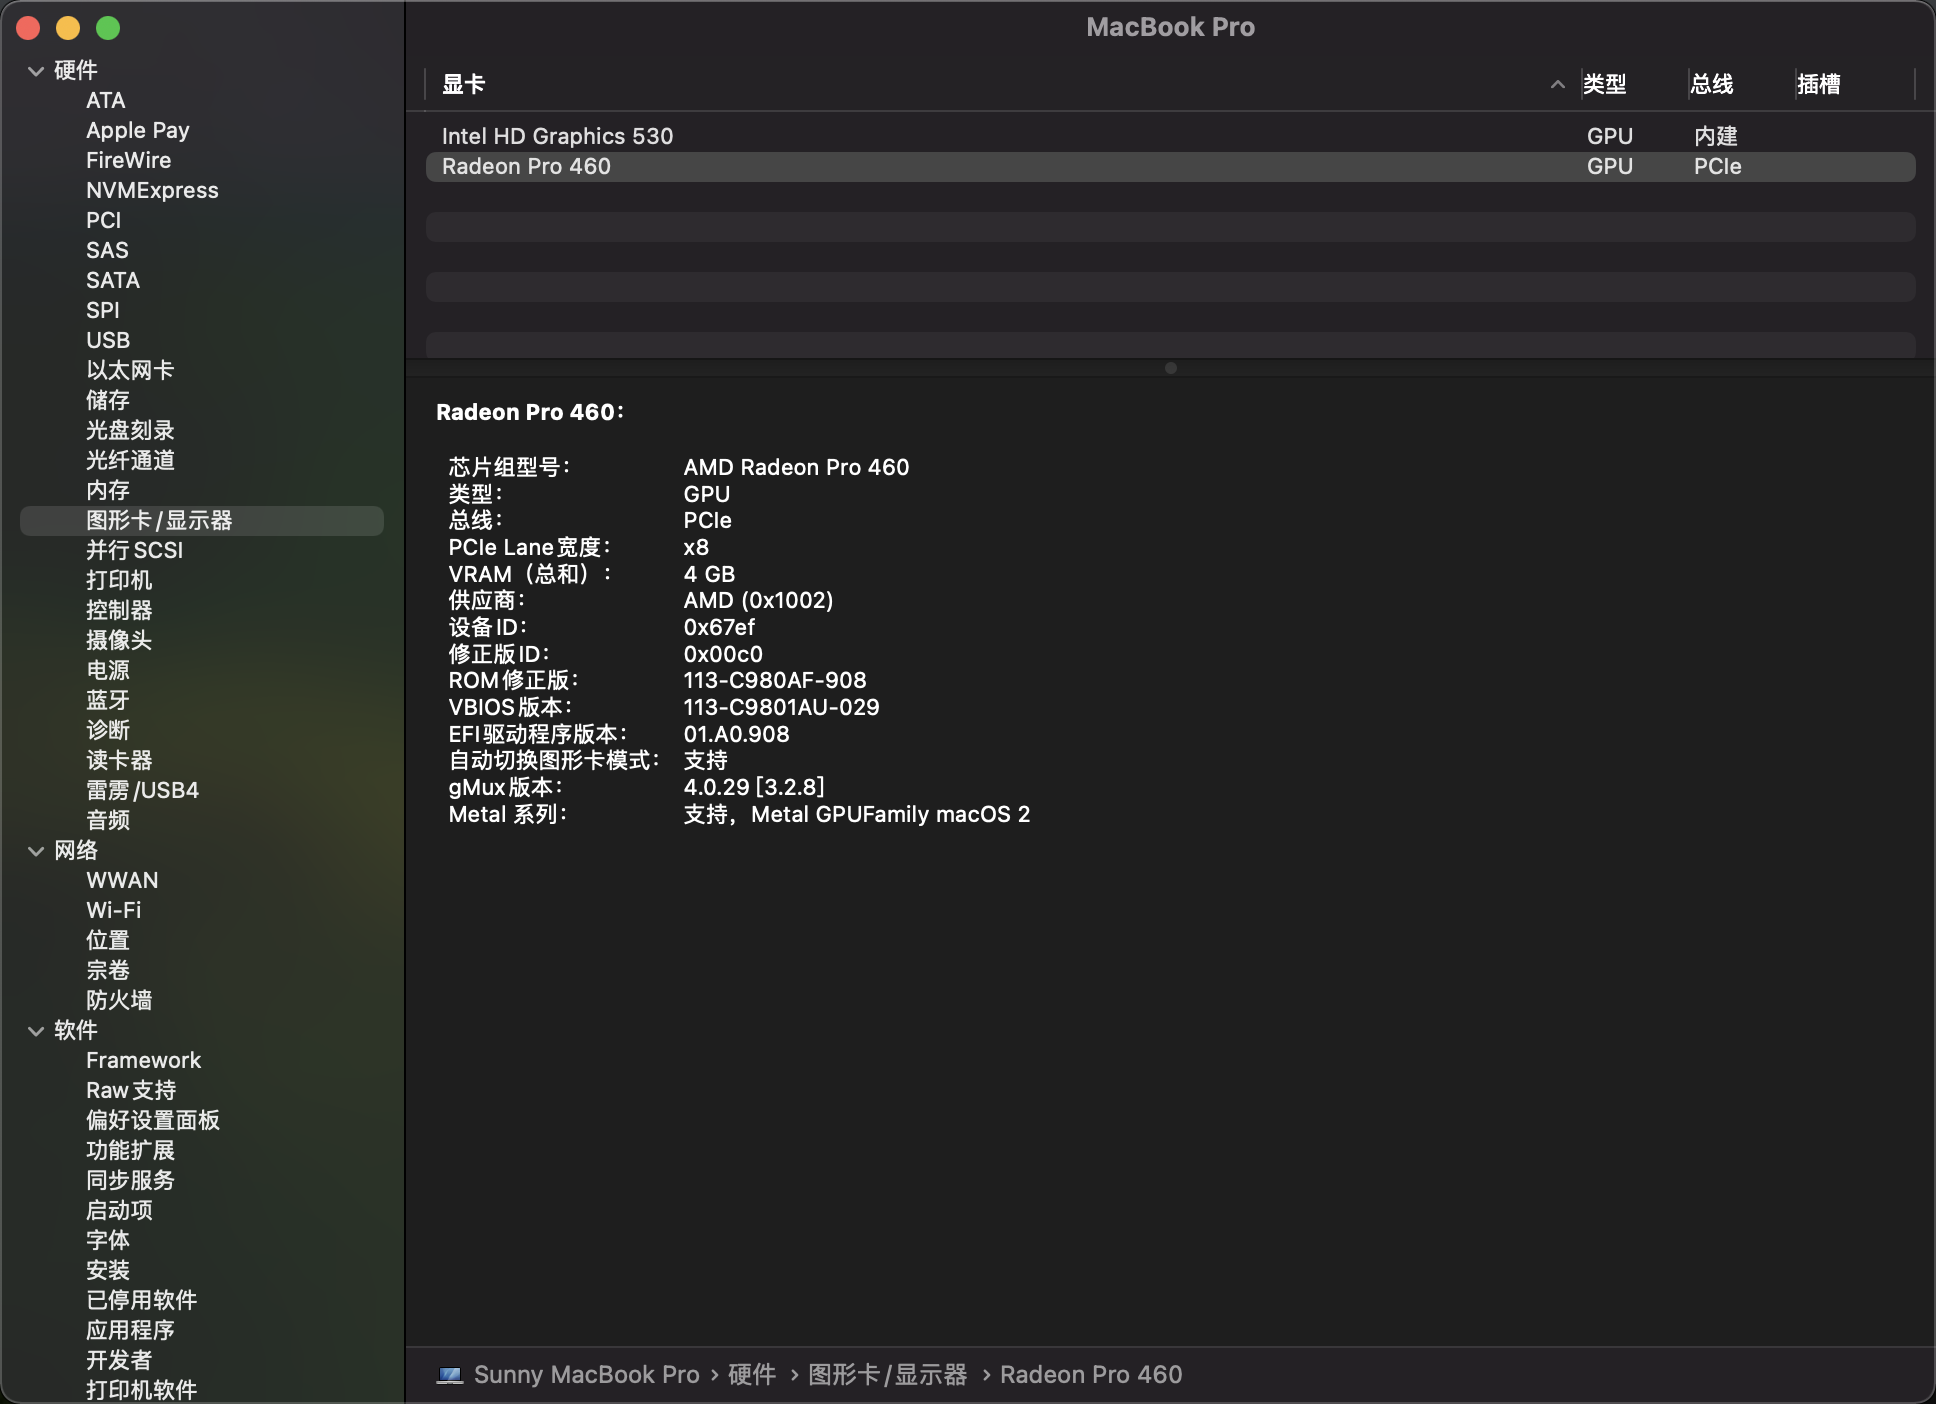Image resolution: width=1936 pixels, height=1404 pixels.
Task: Open 应用程序 under 软件
Action: point(130,1330)
